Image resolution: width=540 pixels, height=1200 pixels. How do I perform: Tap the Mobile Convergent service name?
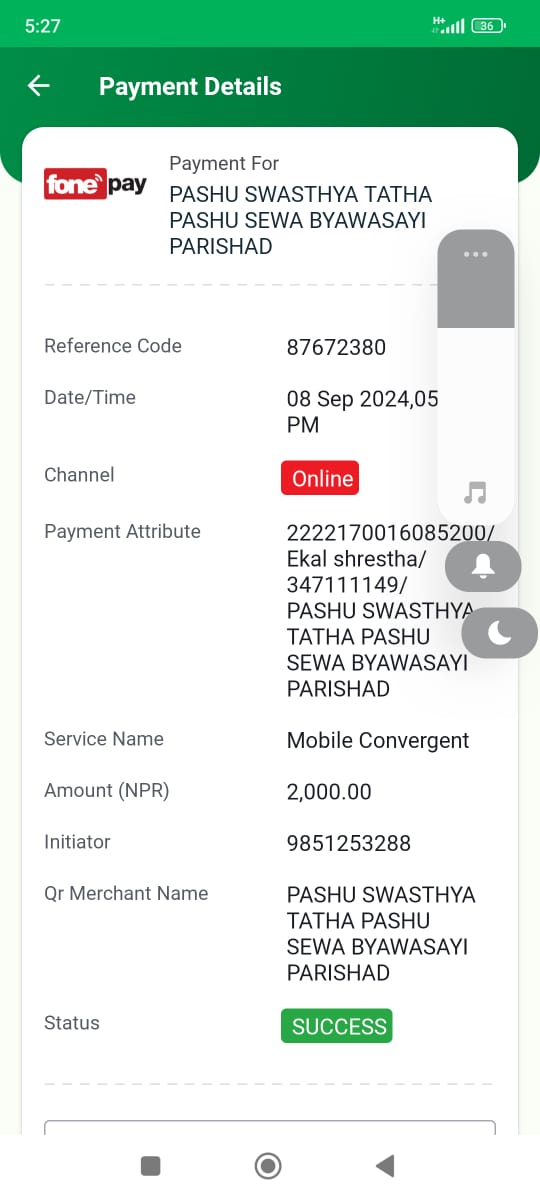point(378,741)
